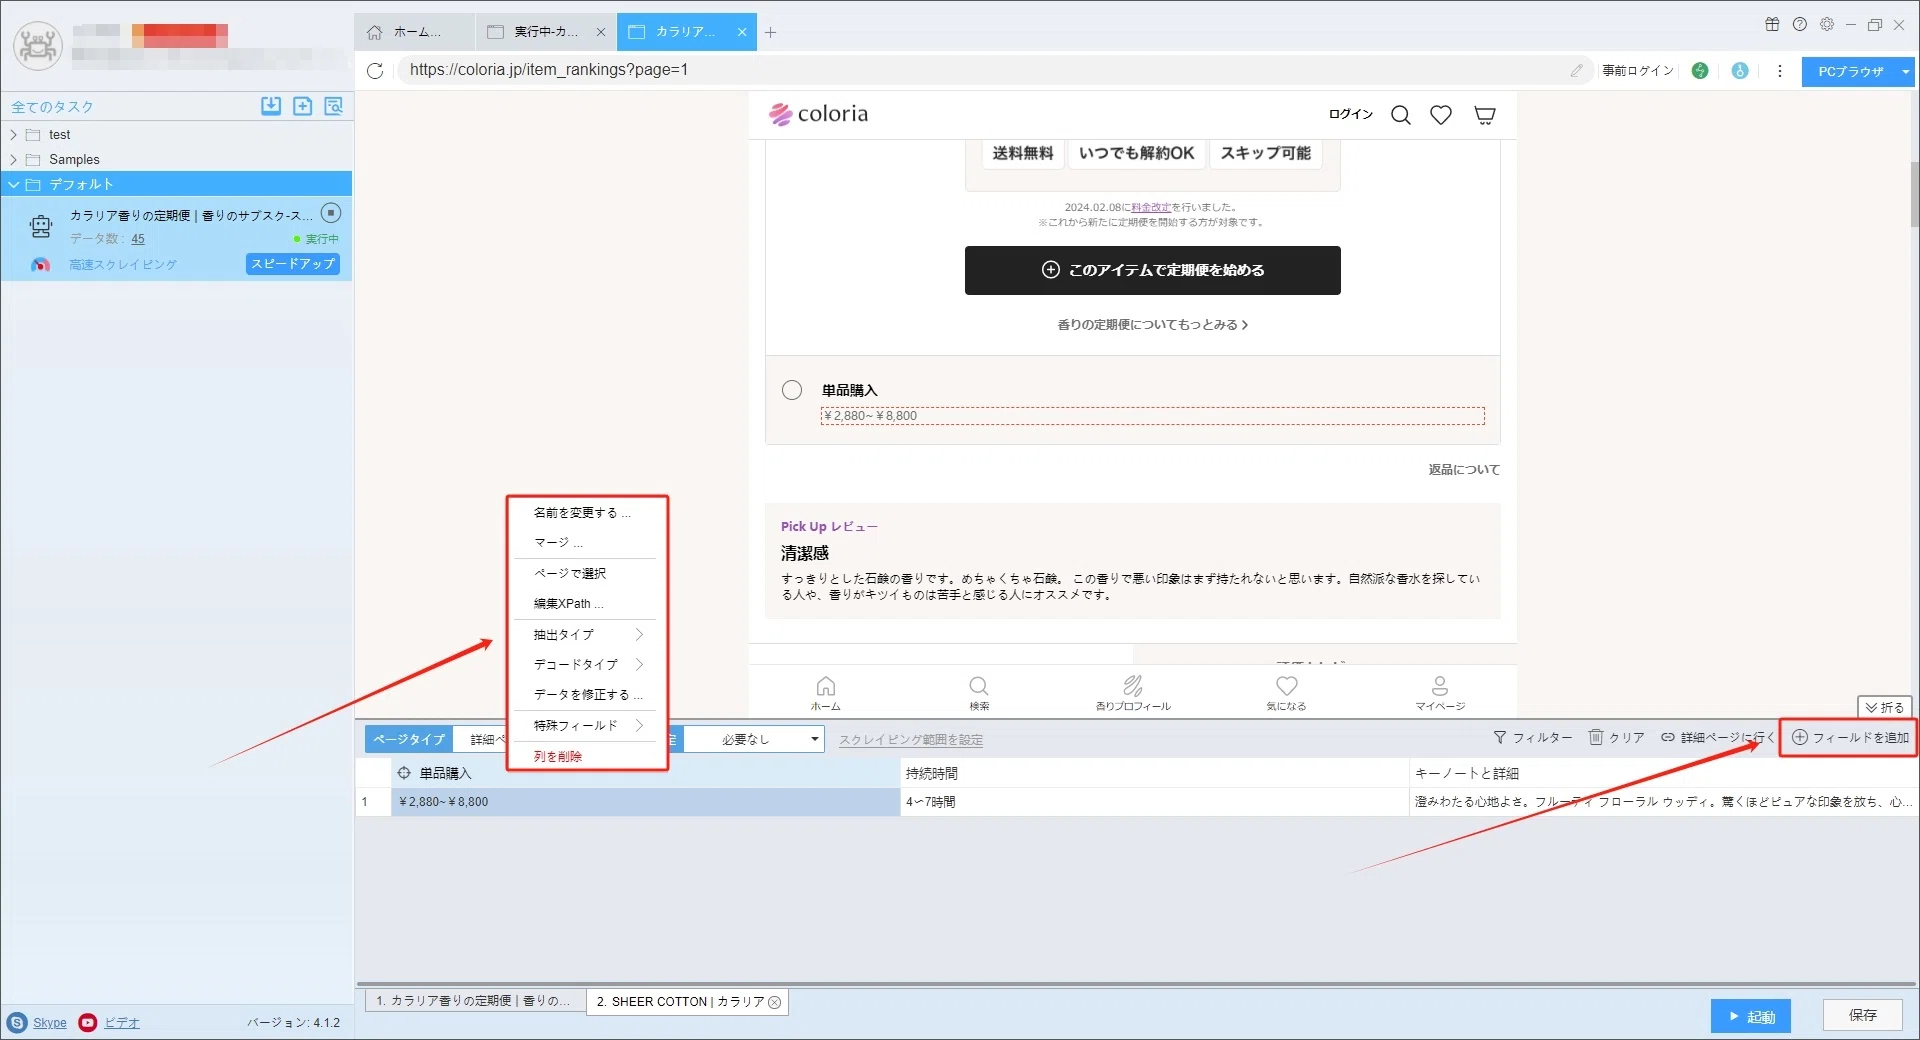
Task: Click the new task plus icon
Action: pos(303,106)
